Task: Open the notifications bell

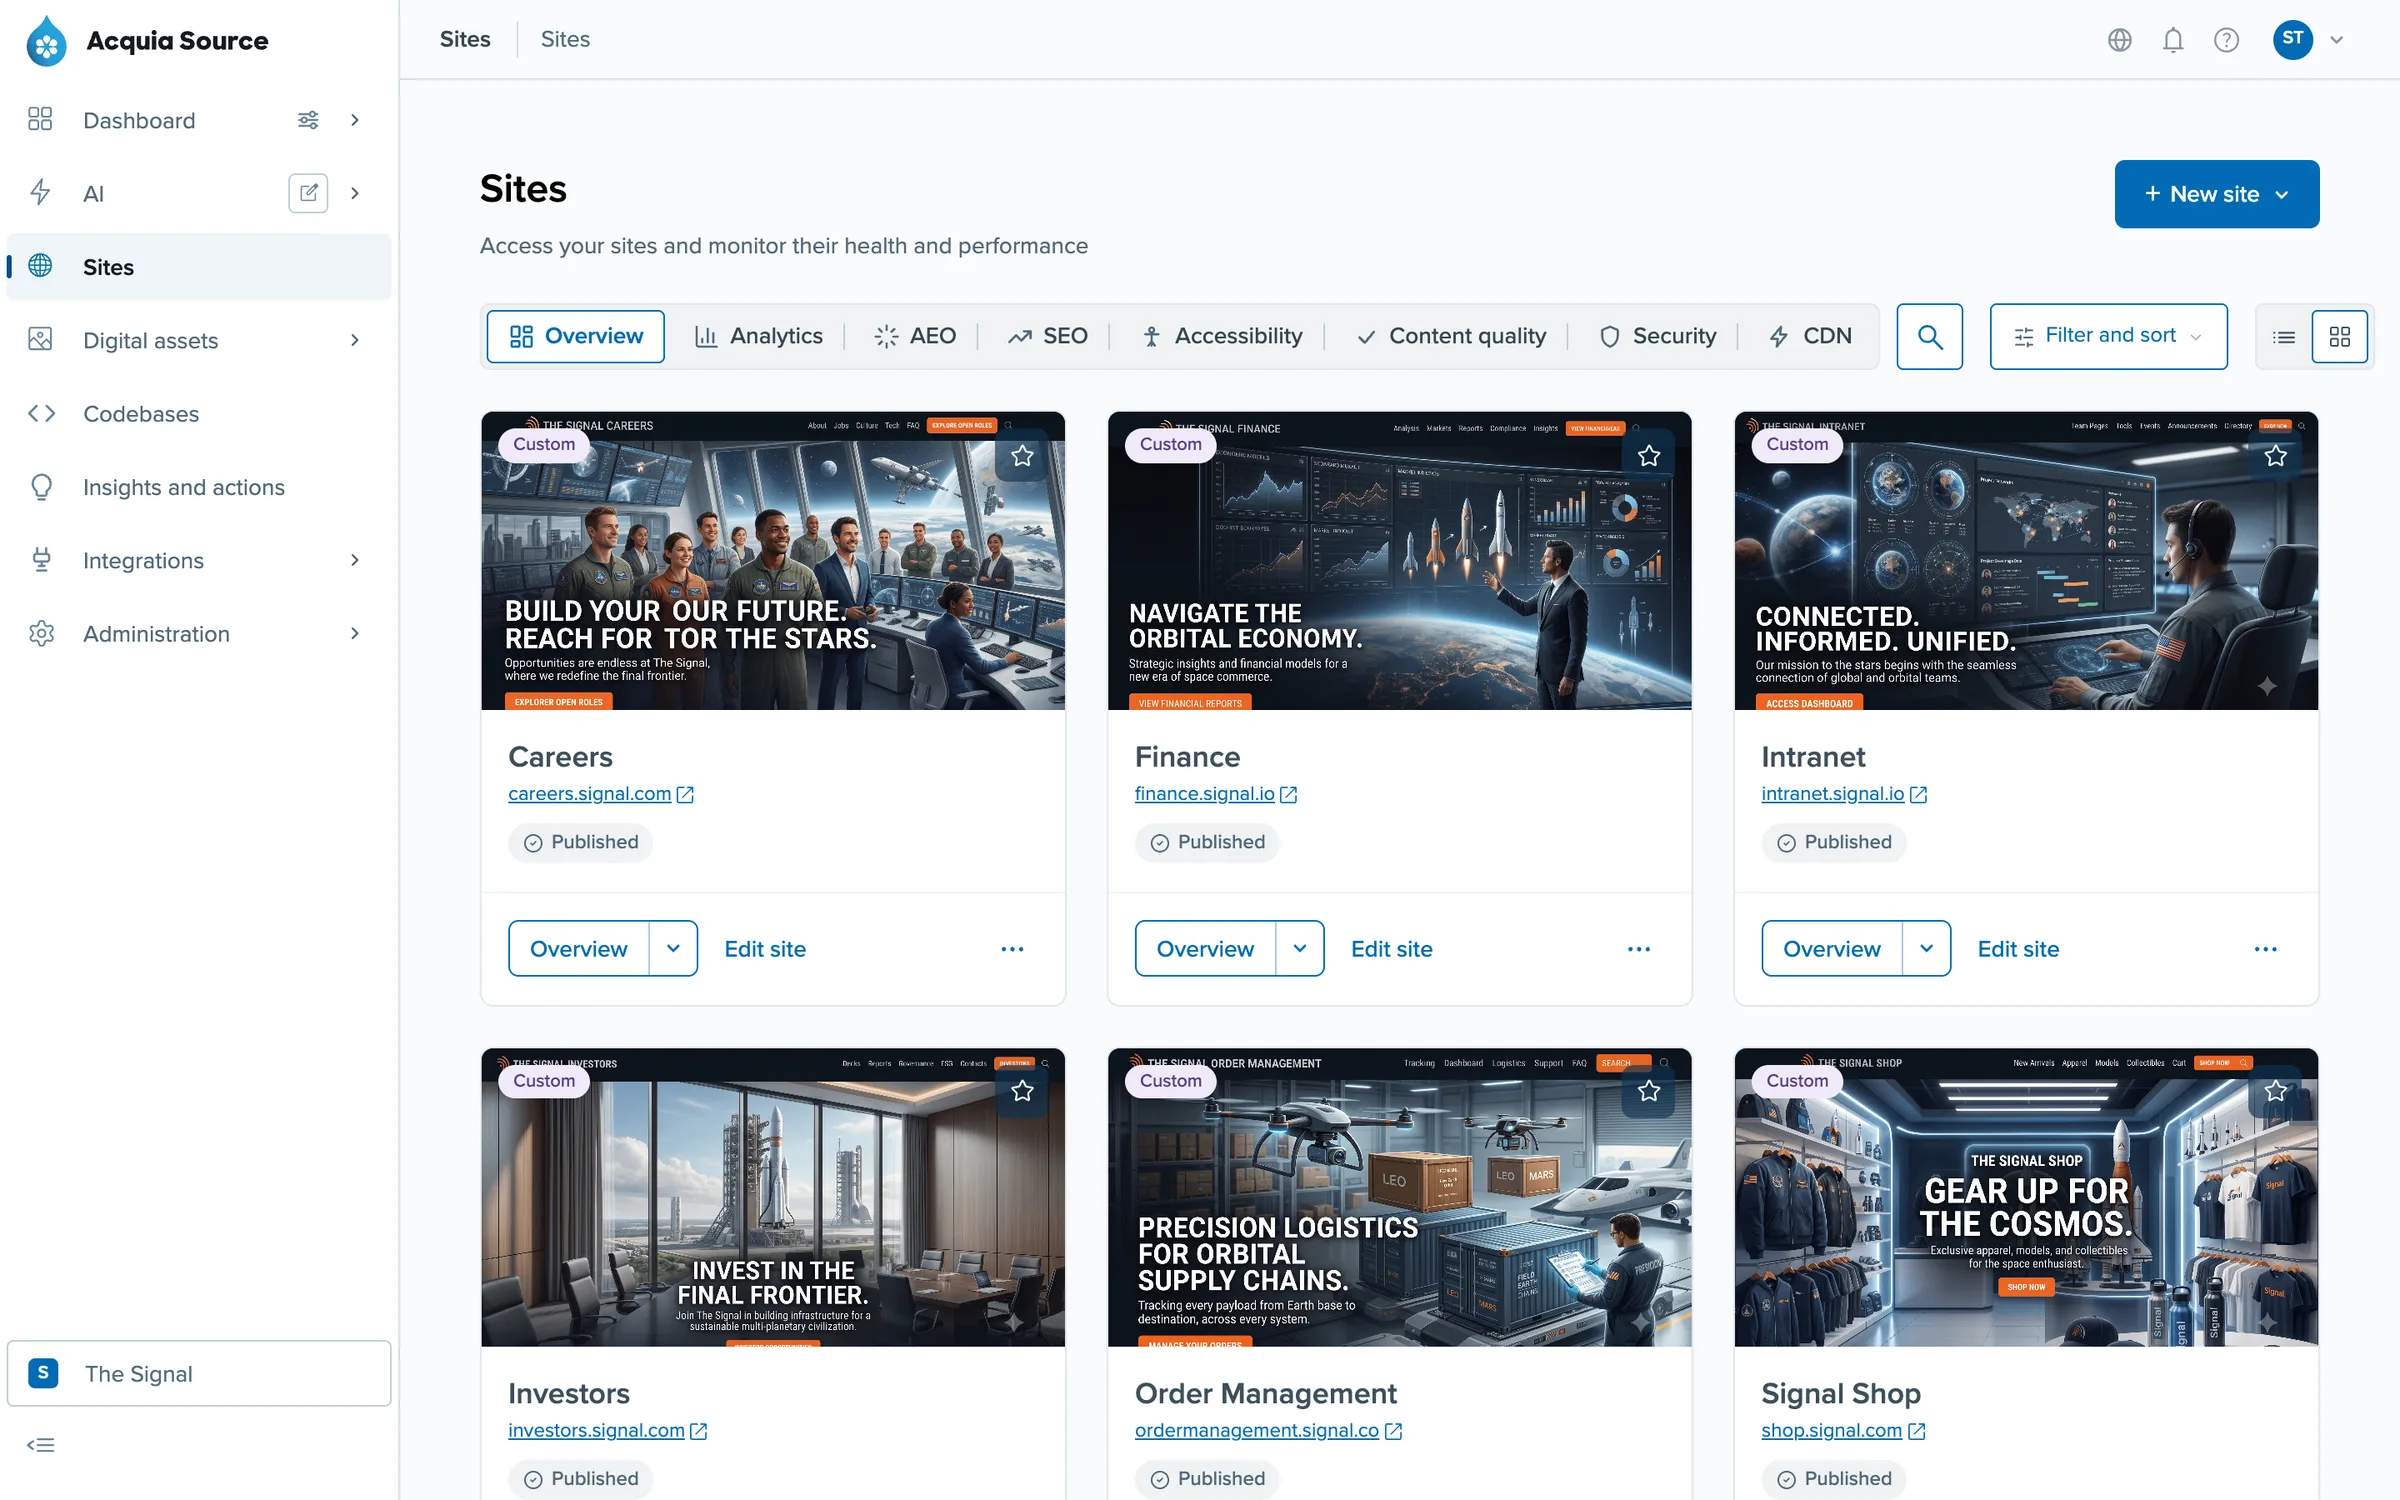Action: tap(2173, 40)
